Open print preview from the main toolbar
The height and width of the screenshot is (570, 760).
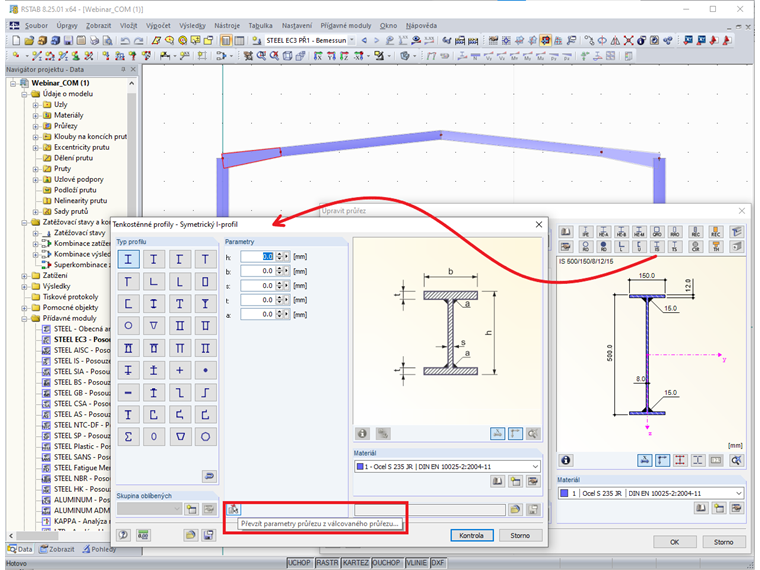pyautogui.click(x=108, y=41)
